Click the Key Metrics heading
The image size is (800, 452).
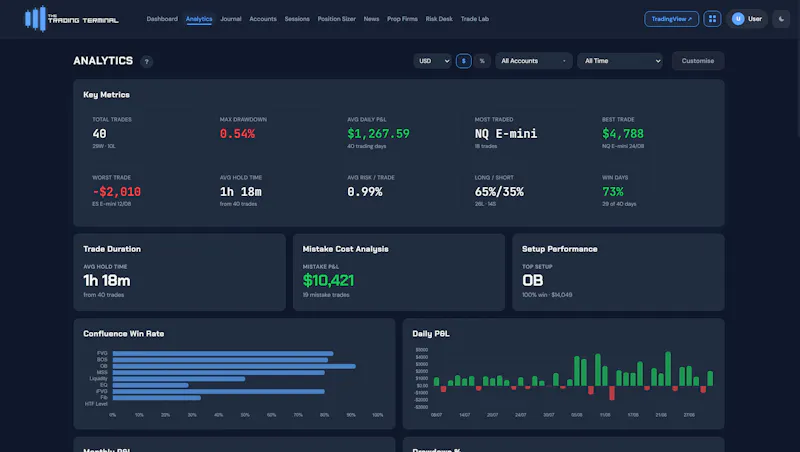coord(106,95)
